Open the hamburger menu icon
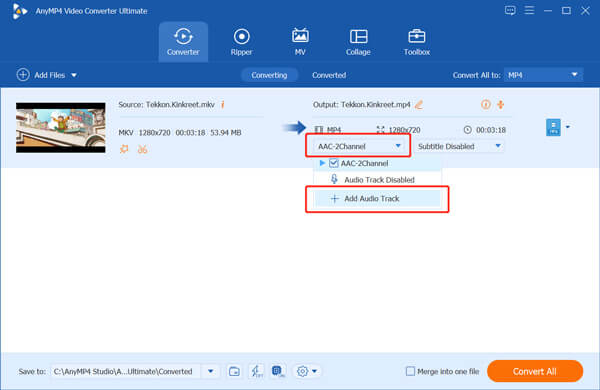 [529, 10]
